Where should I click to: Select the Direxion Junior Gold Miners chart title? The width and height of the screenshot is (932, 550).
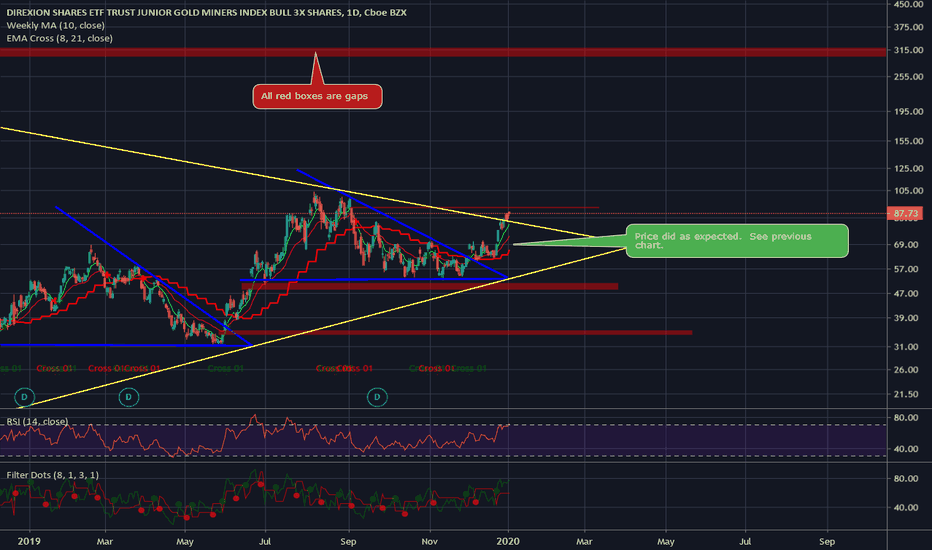click(206, 12)
